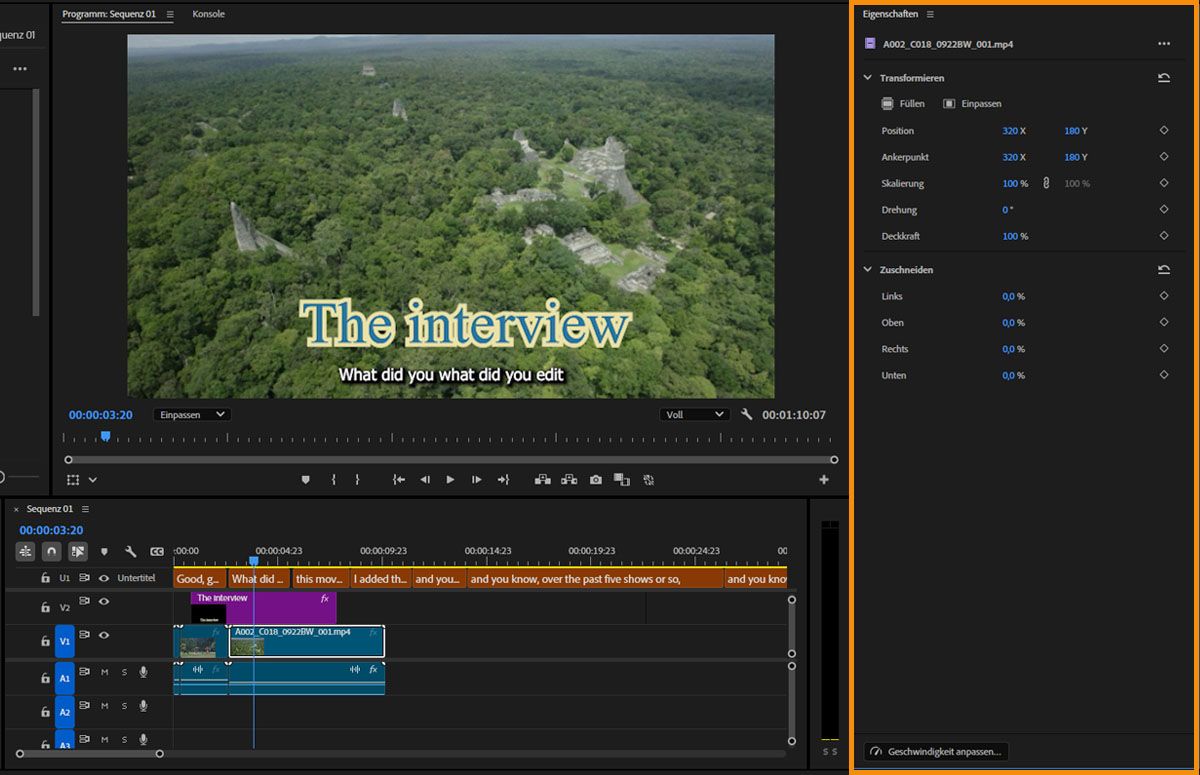Collapse the Zuschneiden section
1200x775 pixels.
pos(868,270)
